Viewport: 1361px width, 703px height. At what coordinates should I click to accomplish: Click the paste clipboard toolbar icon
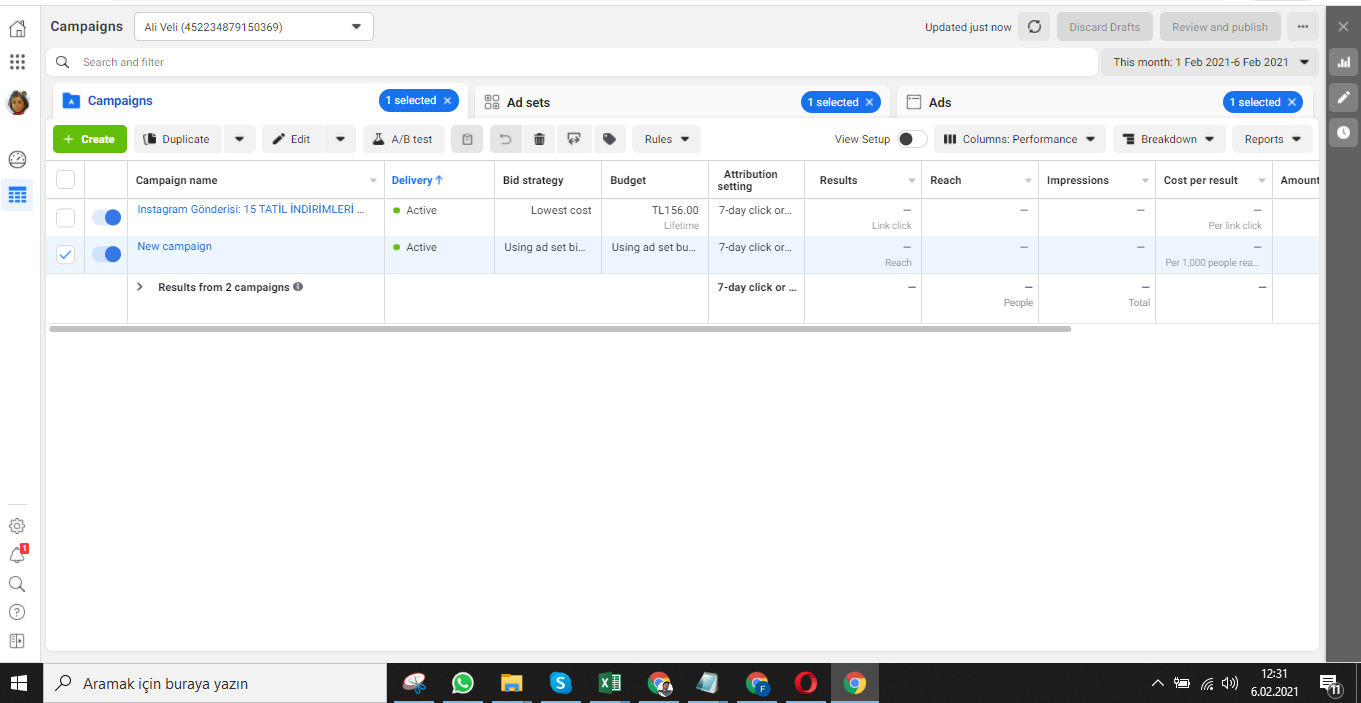pyautogui.click(x=467, y=139)
